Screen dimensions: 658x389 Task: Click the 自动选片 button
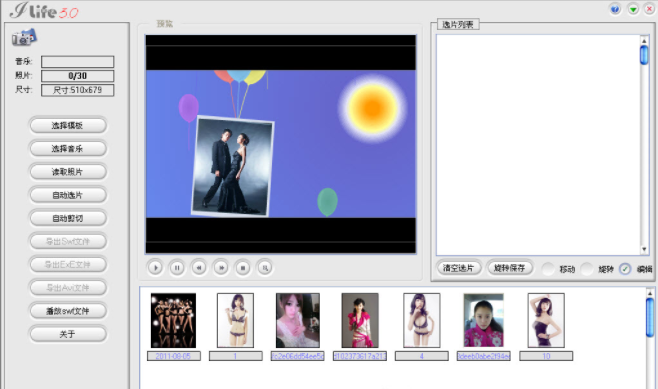(68, 195)
